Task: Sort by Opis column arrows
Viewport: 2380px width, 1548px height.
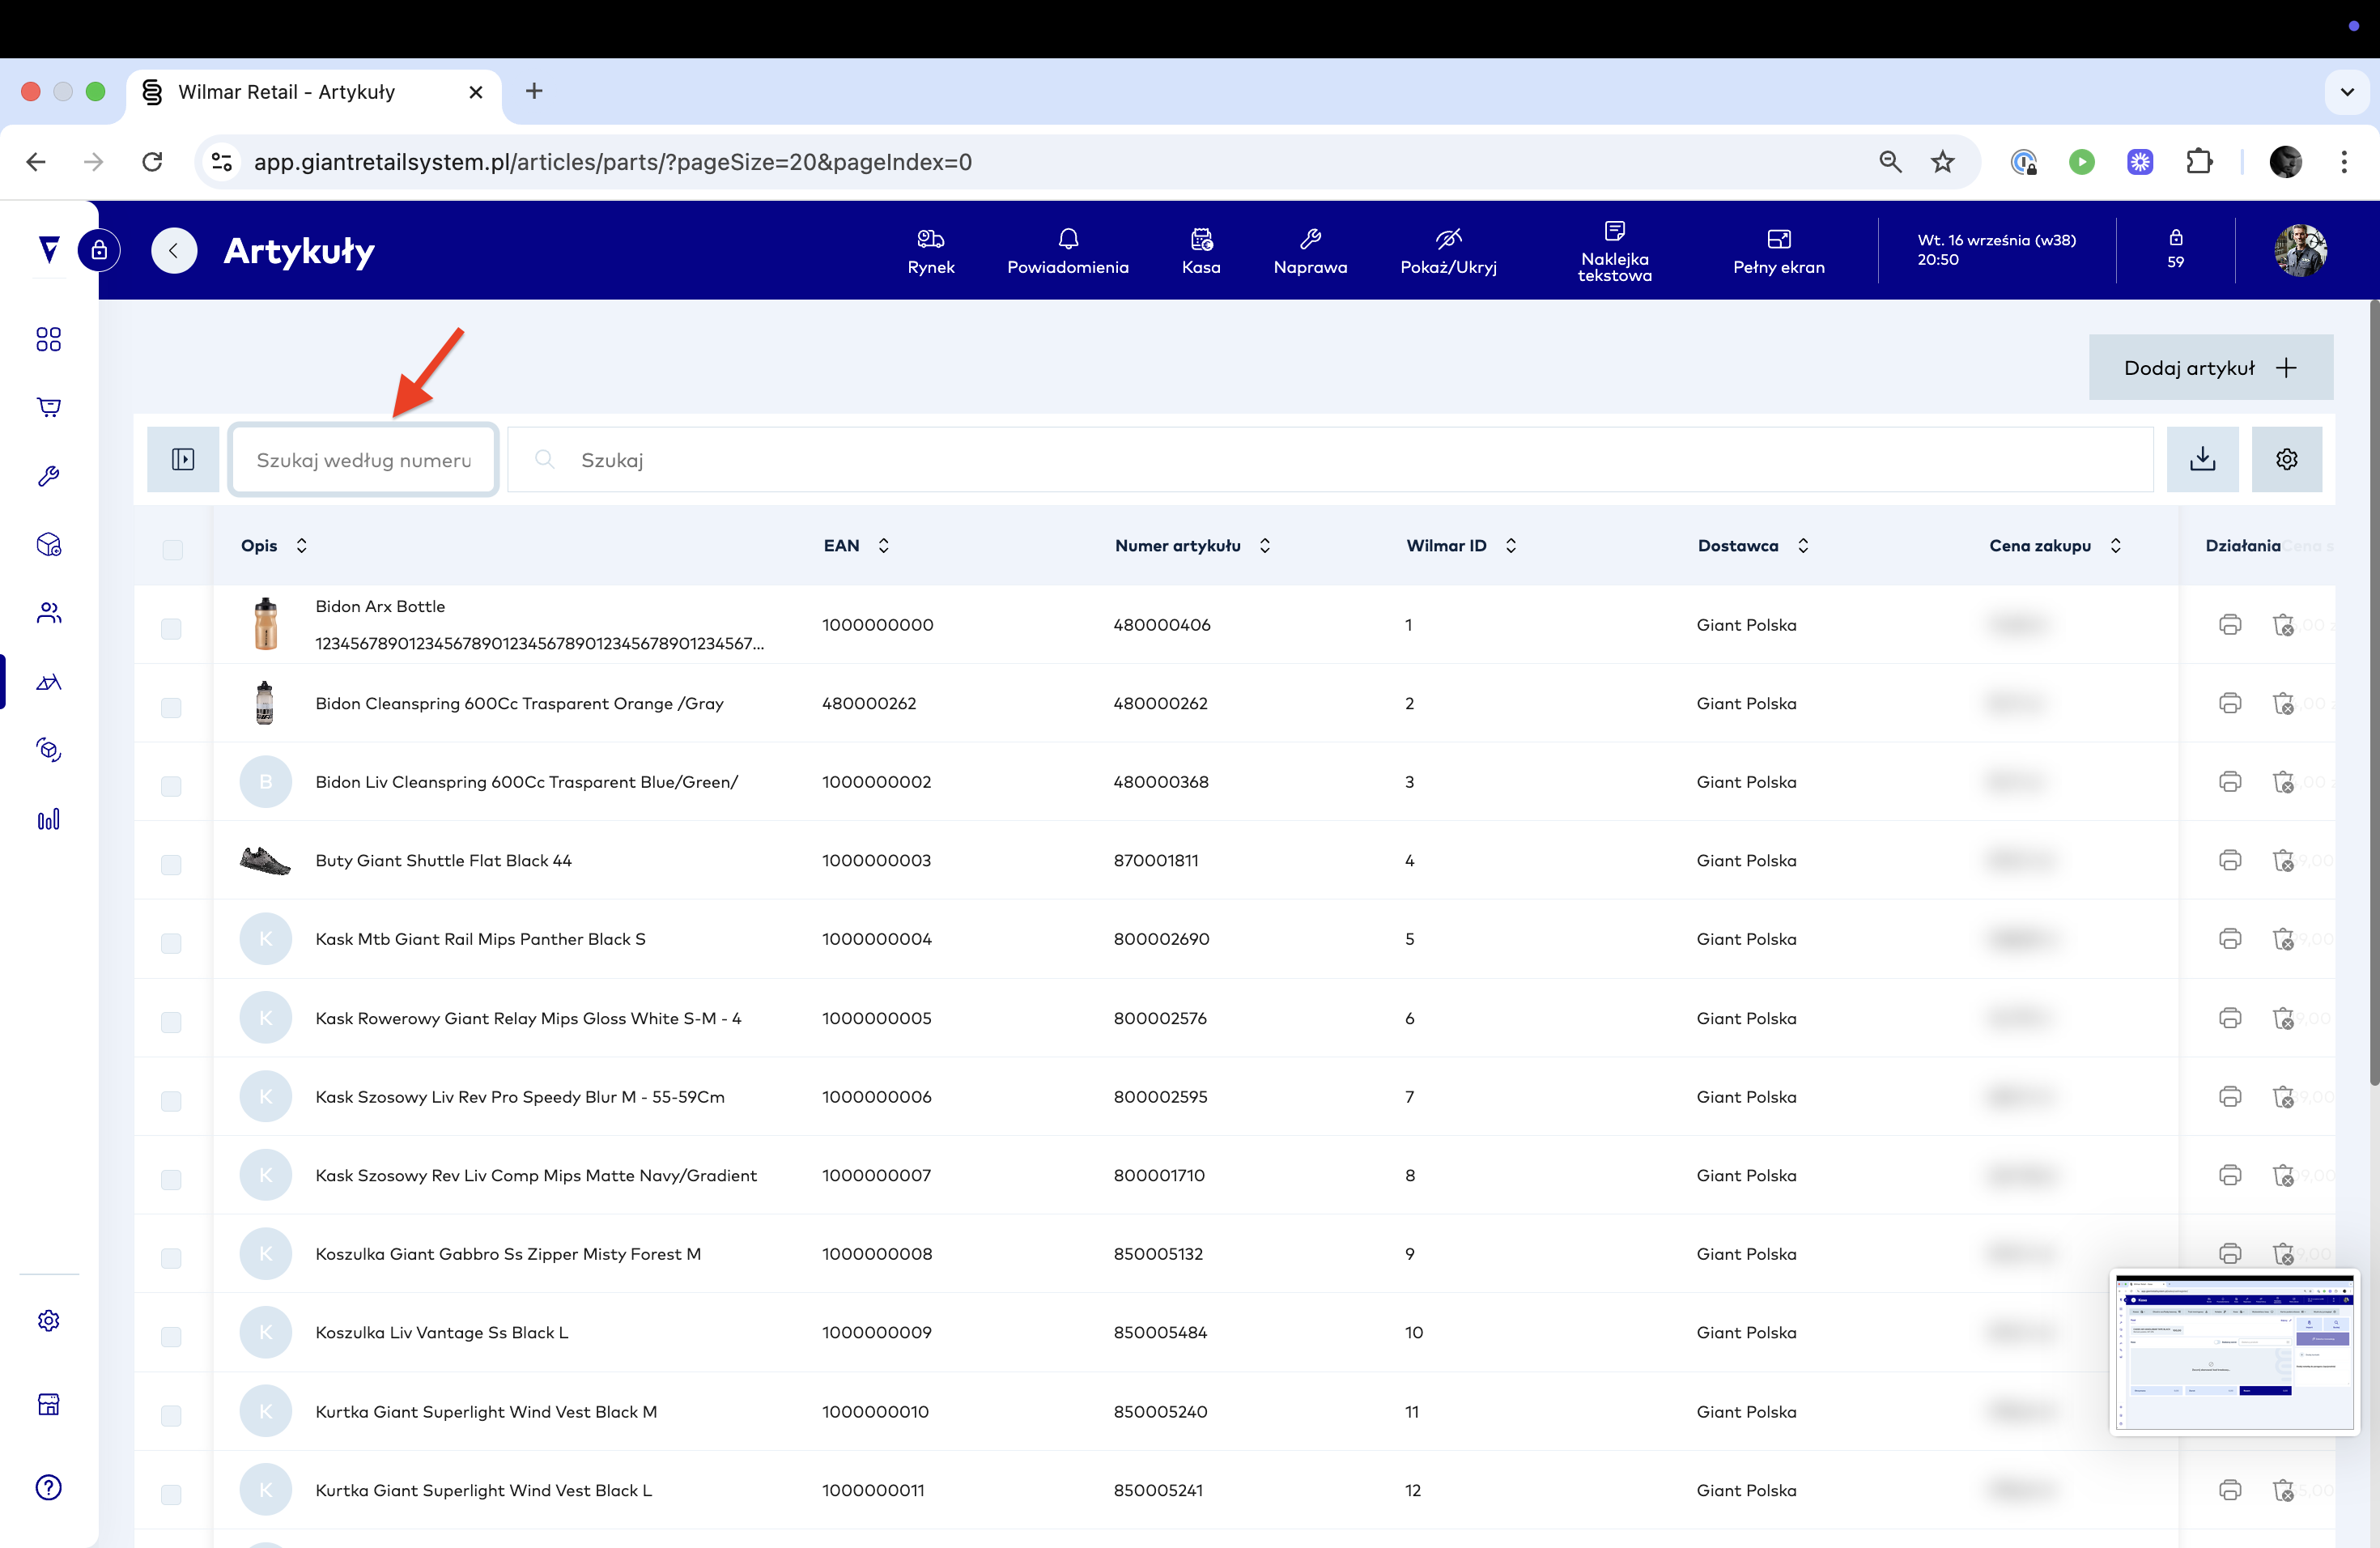Action: coord(301,545)
